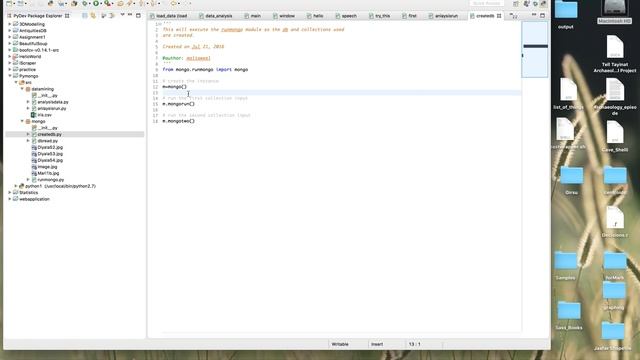Image resolution: width=640 pixels, height=360 pixels.
Task: Click the m.mongotwo() code line
Action: pos(179,121)
